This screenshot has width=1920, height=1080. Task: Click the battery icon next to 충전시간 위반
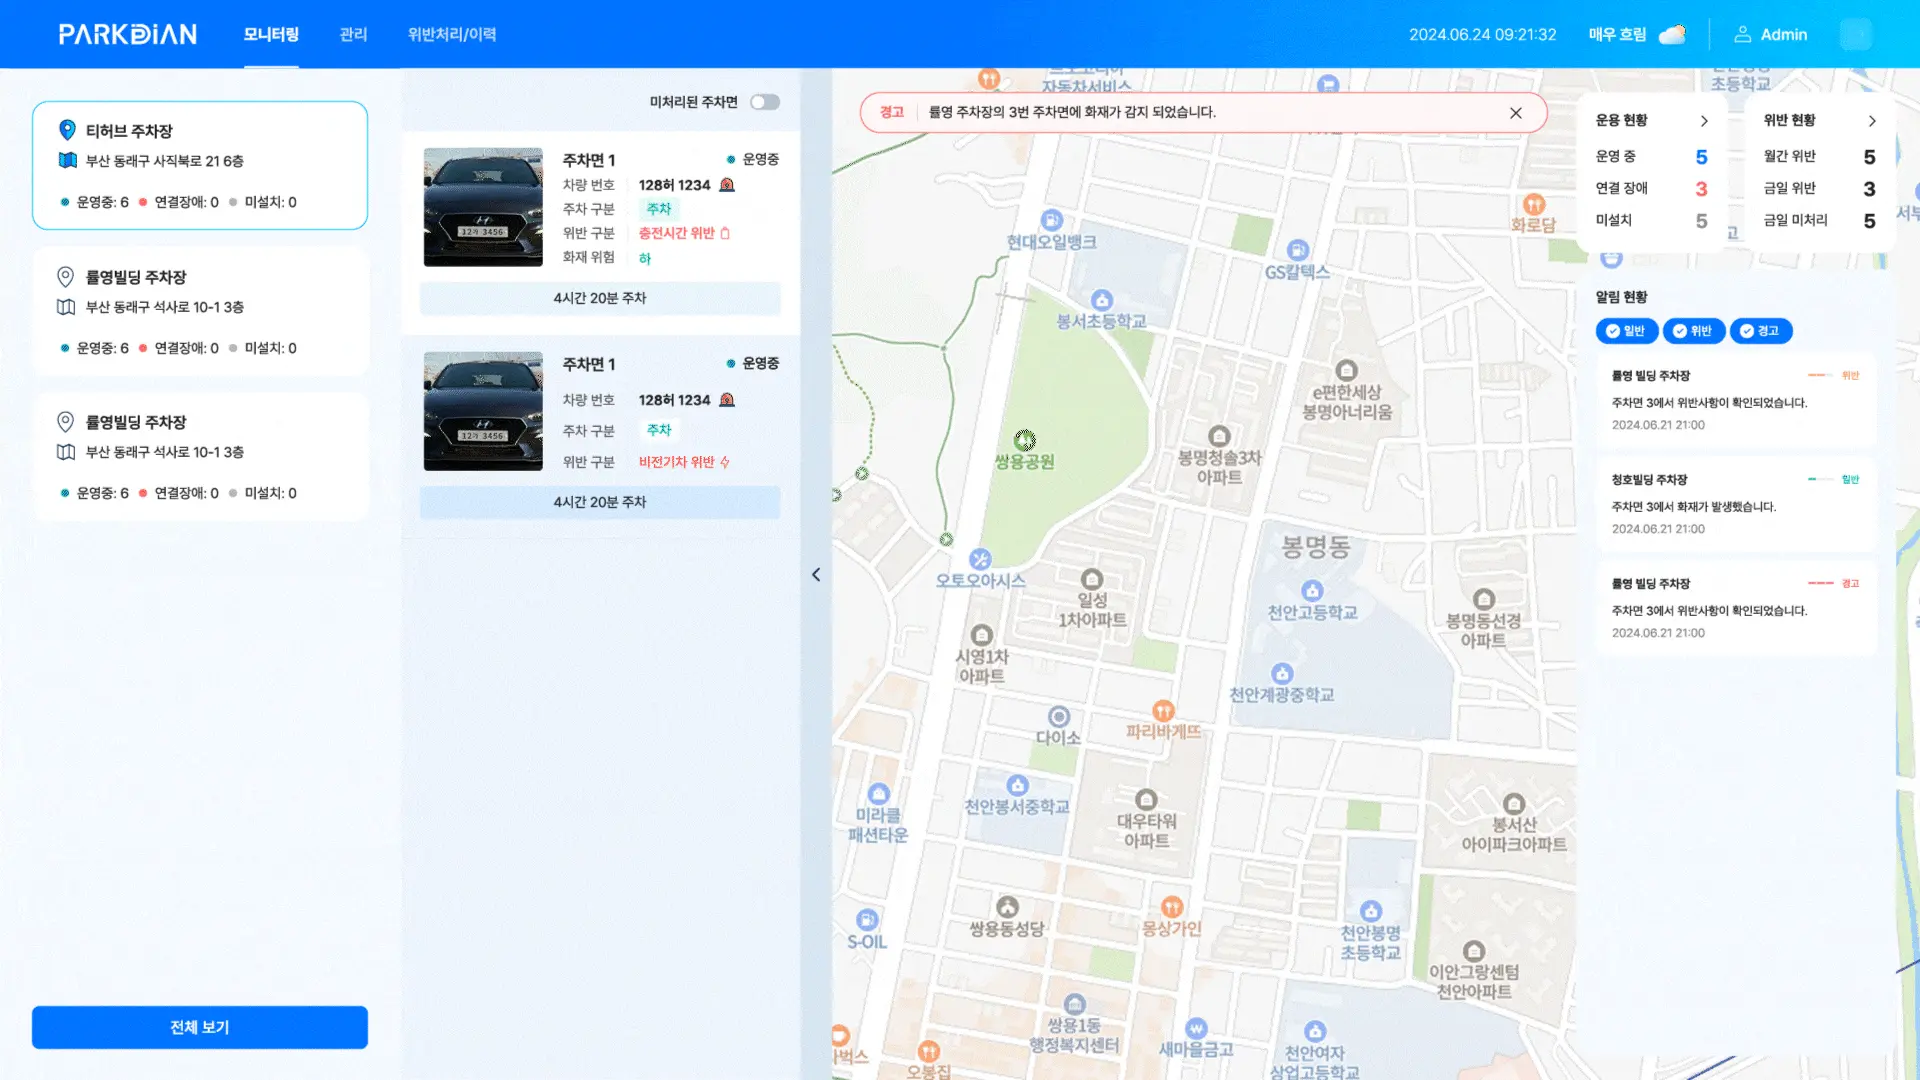point(725,233)
